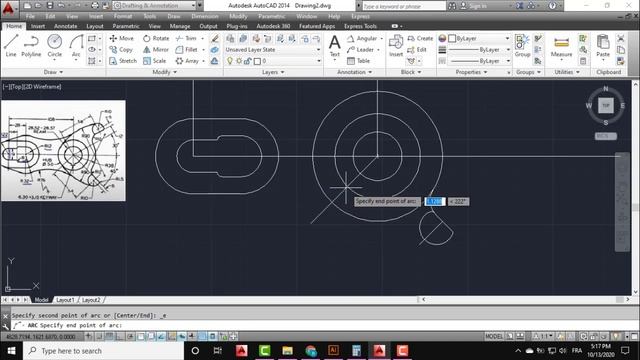Open the Format menu
640x360 pixels.
coord(123,16)
